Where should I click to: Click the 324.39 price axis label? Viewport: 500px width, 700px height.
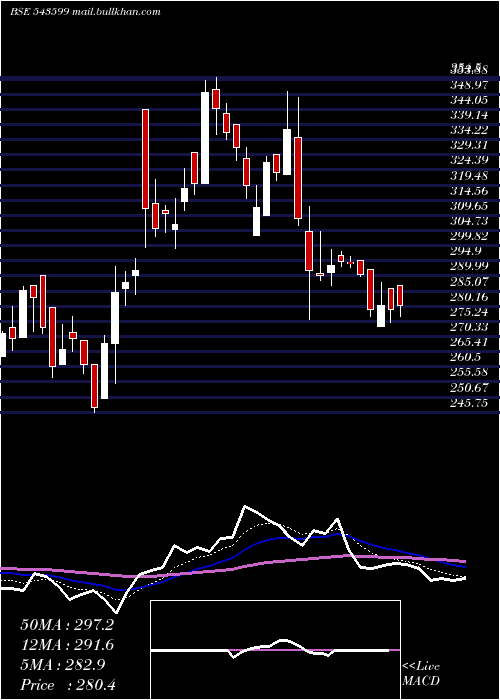(469, 160)
